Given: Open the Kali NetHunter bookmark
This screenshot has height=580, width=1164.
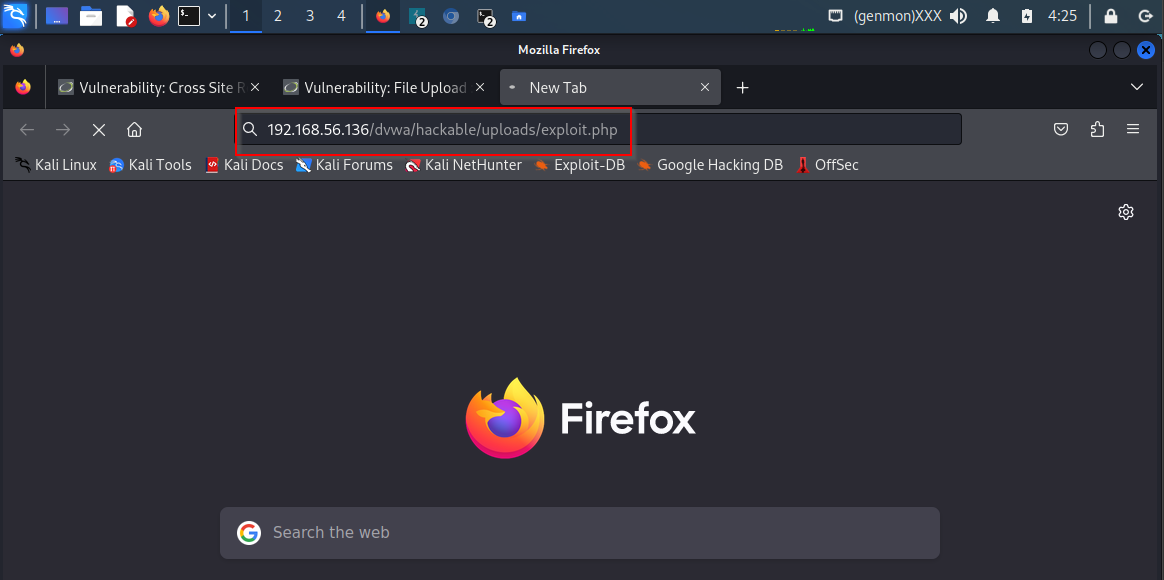Looking at the screenshot, I should pyautogui.click(x=464, y=165).
